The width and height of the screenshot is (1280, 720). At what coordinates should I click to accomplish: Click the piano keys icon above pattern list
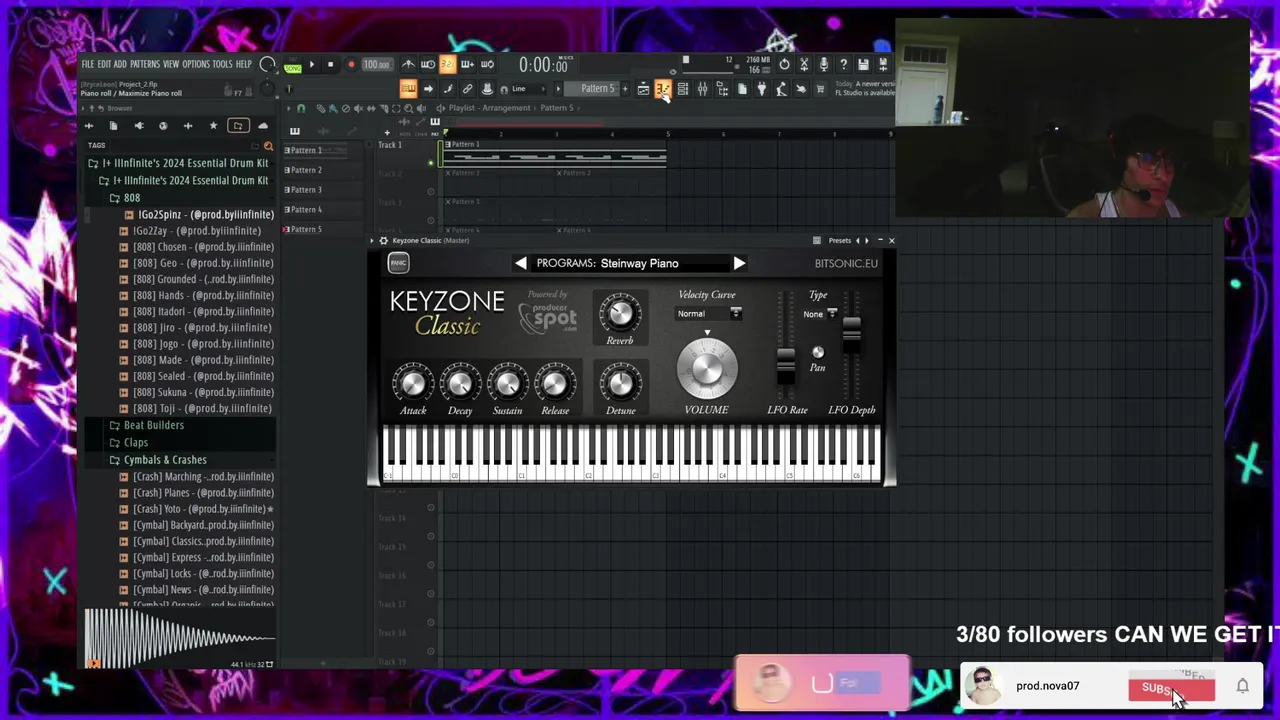(294, 132)
